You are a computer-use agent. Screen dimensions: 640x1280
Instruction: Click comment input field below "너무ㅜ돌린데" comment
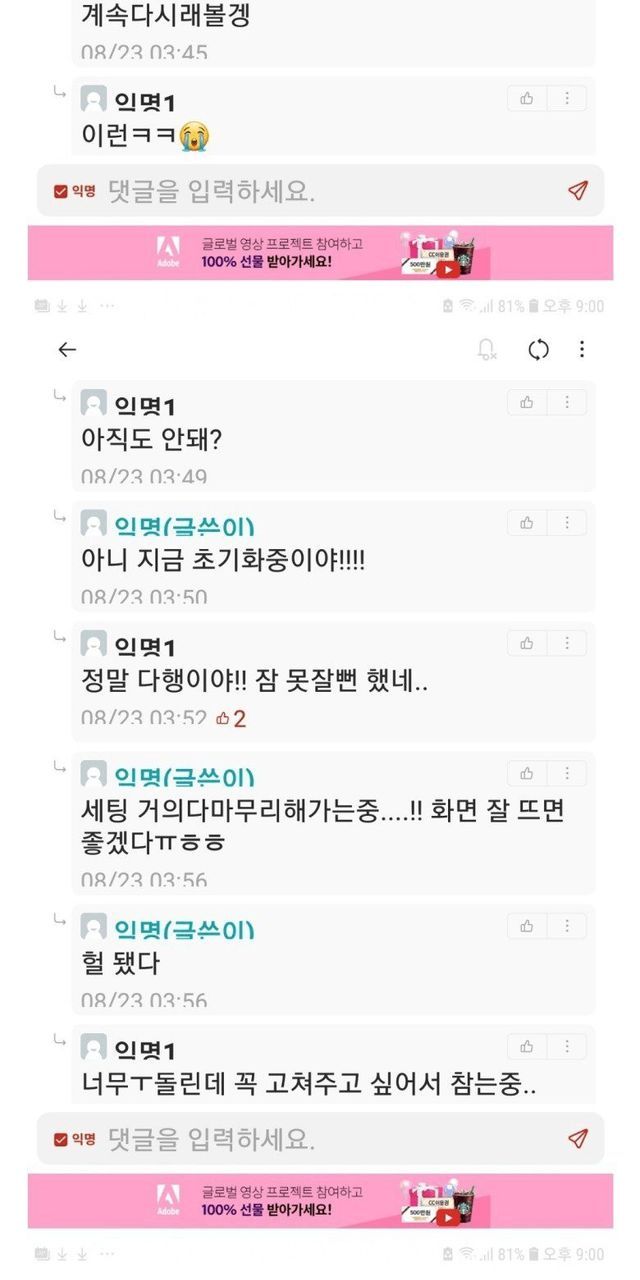(x=320, y=1139)
